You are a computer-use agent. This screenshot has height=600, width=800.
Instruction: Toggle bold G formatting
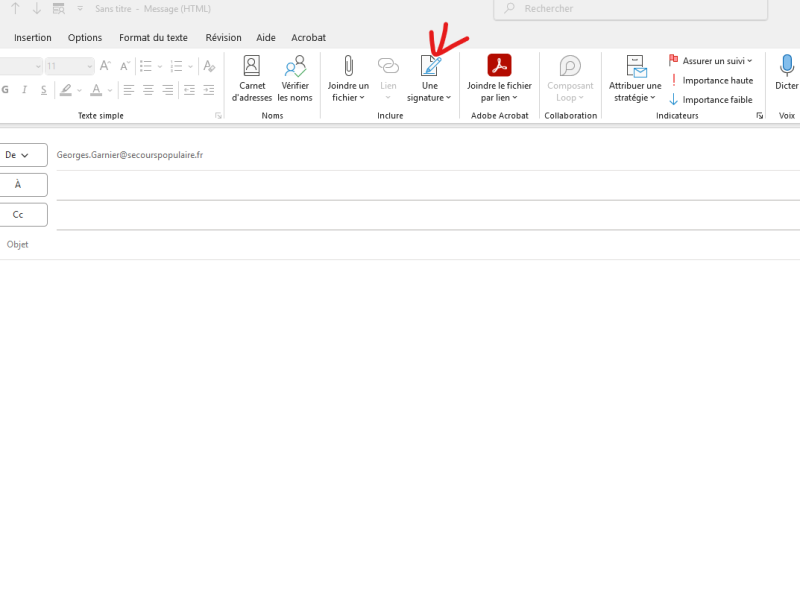coord(5,90)
